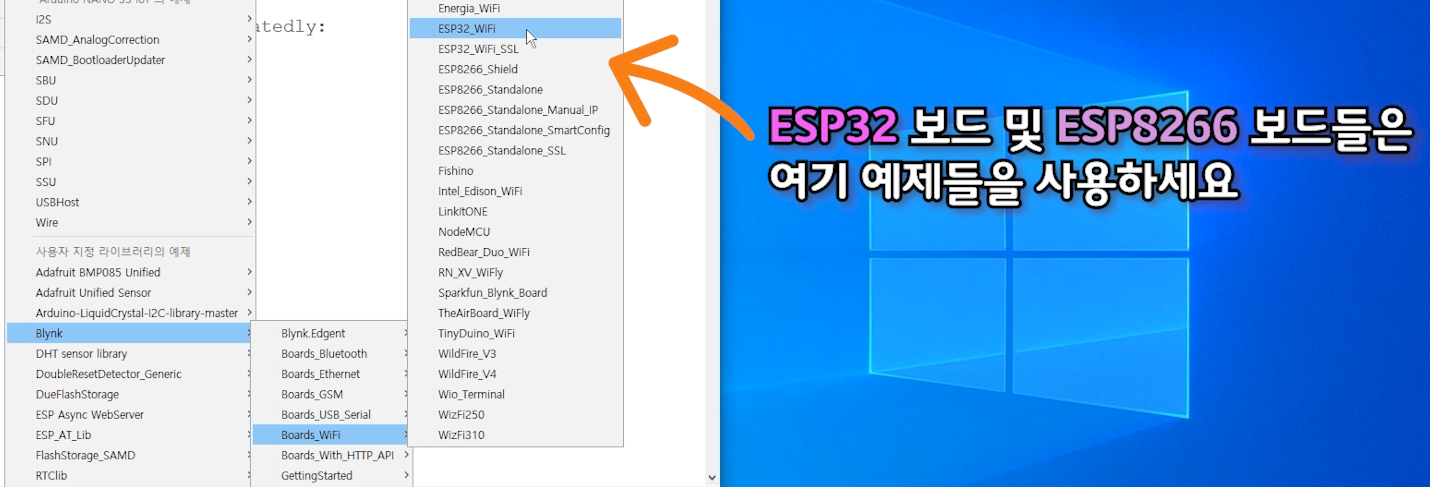Open Adafruit BMP085 Unified examples

(x=131, y=272)
